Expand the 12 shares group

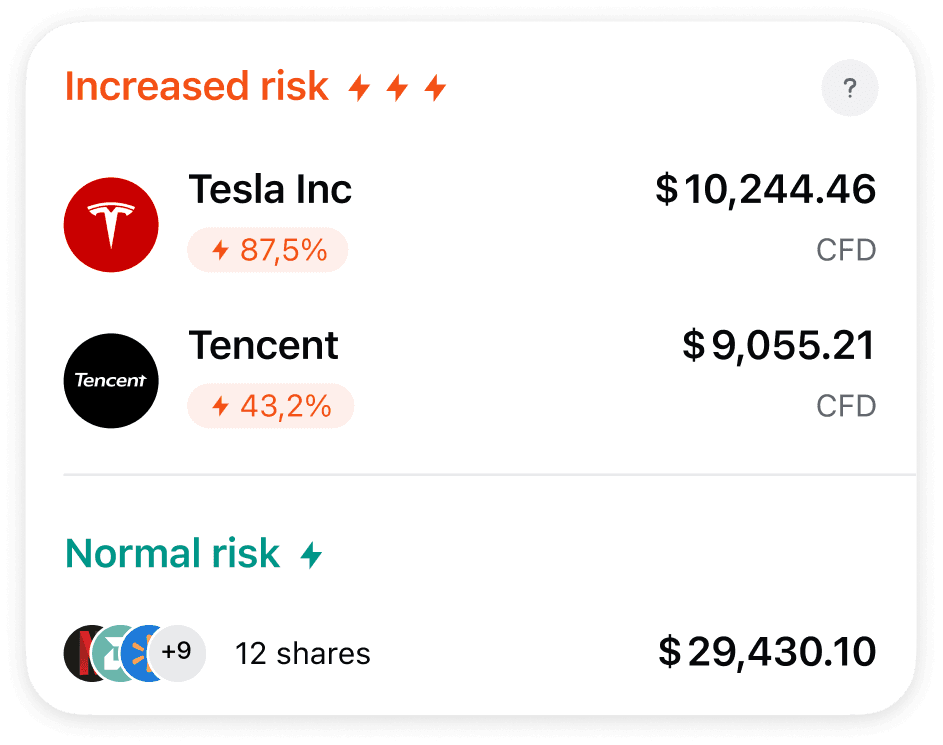pyautogui.click(x=302, y=654)
